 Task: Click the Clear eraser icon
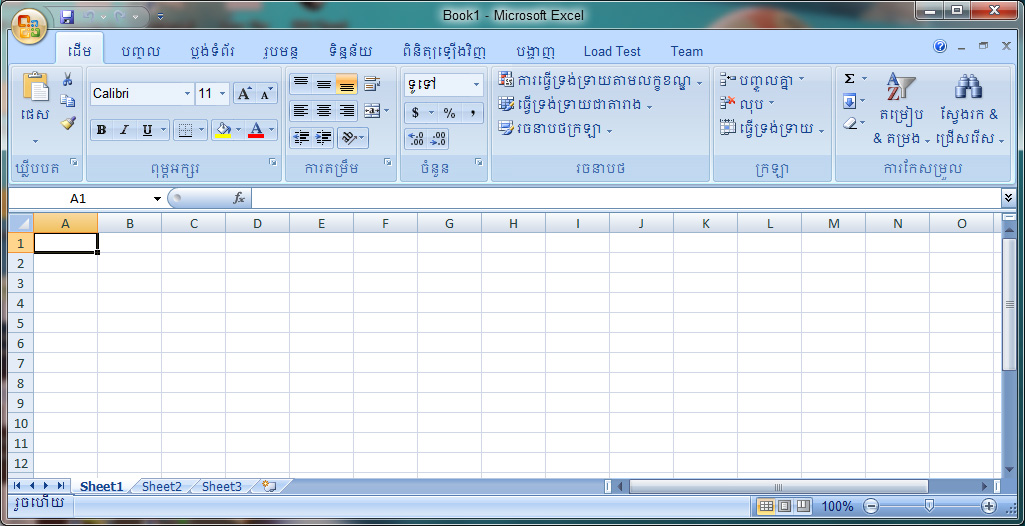[x=849, y=123]
